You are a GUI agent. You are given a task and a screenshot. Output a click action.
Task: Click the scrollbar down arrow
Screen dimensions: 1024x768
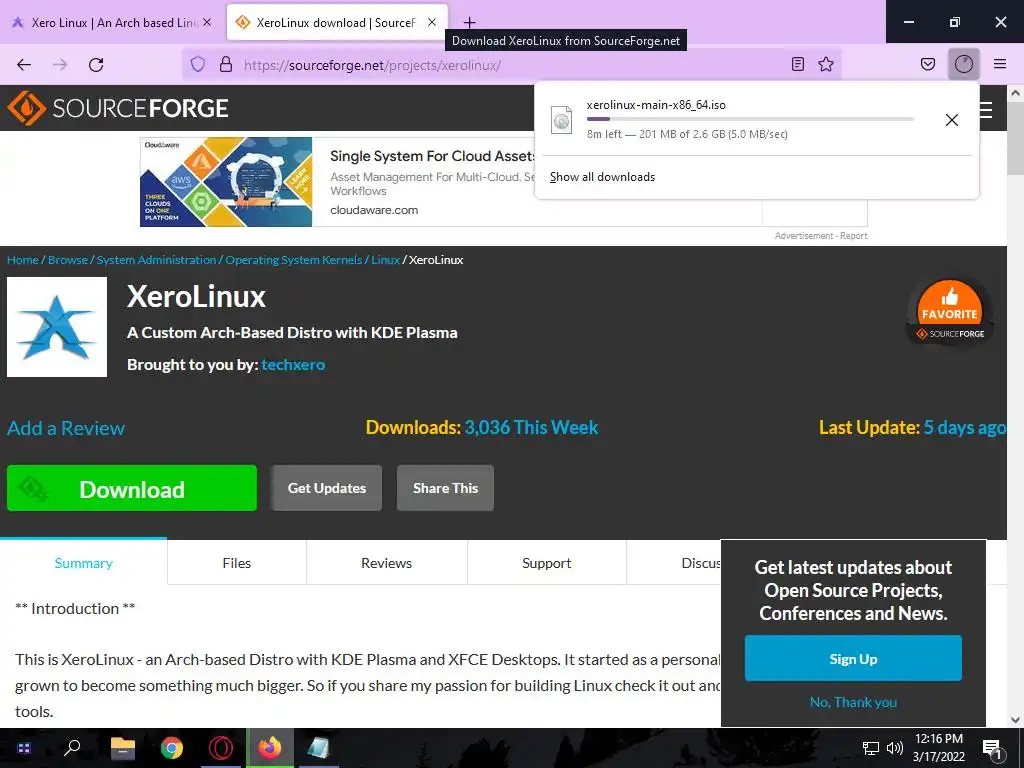[x=1016, y=720]
